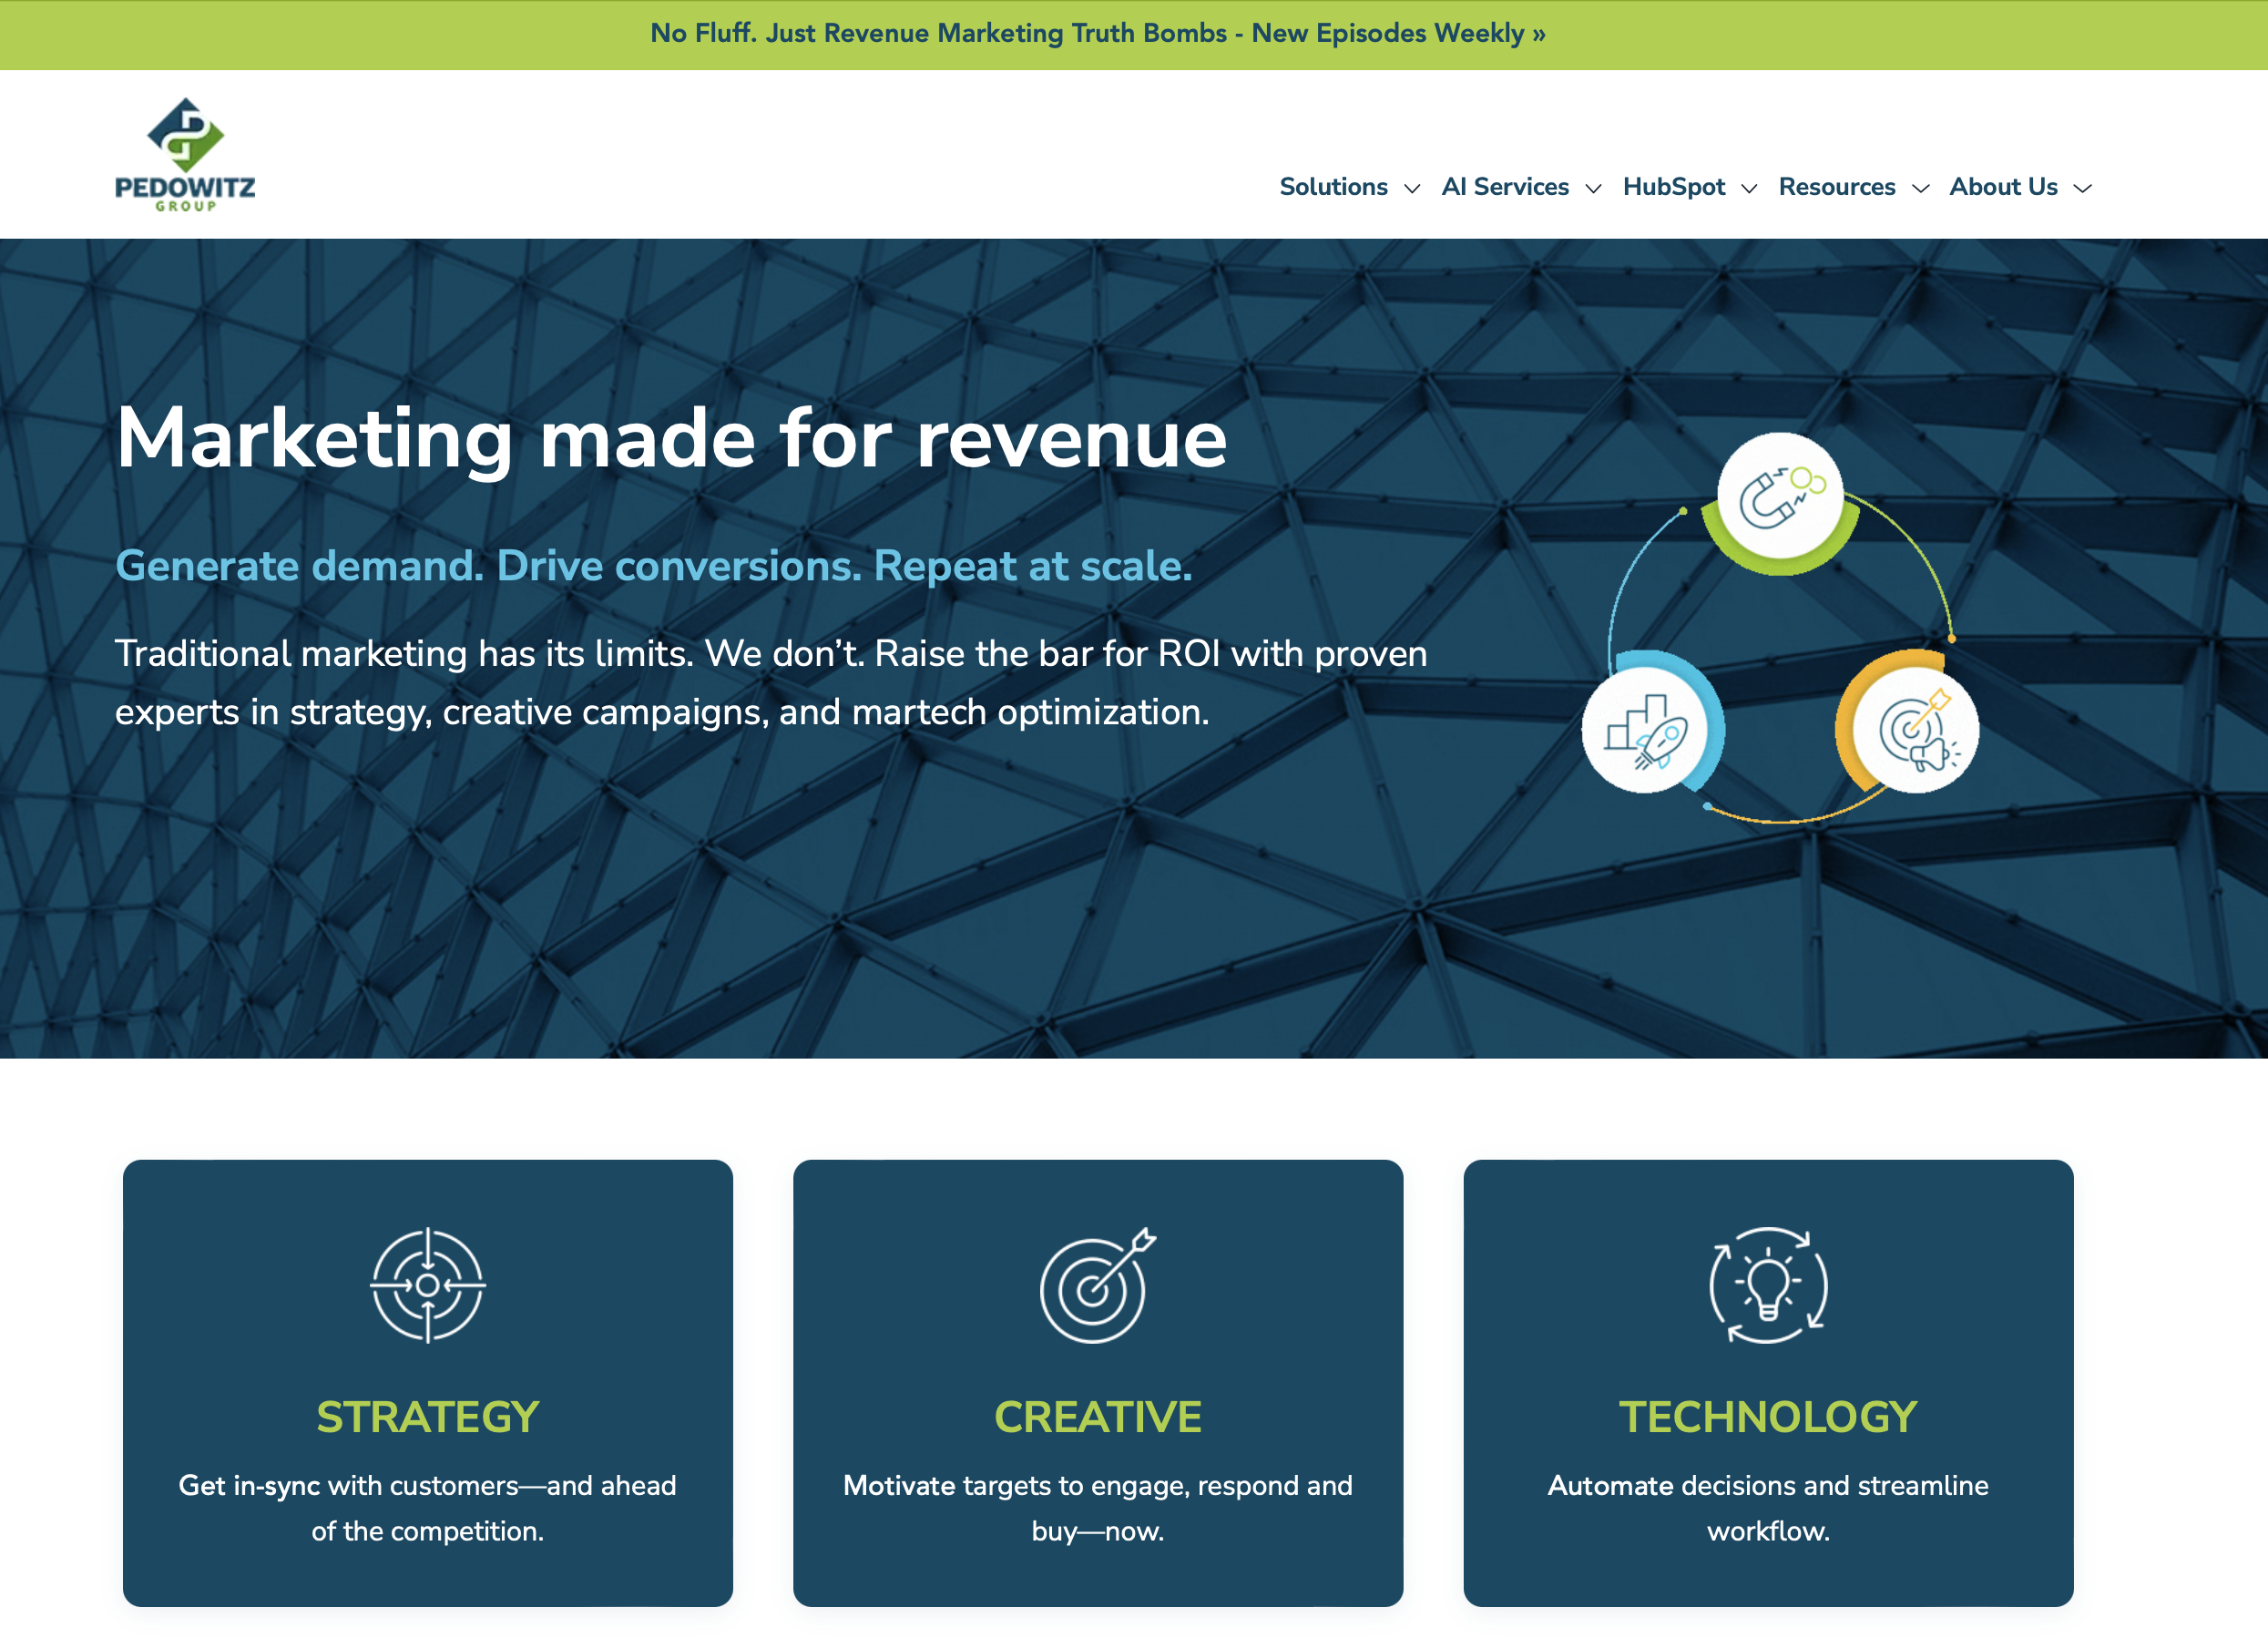Expand the About Us chevron arrow

pos(2083,189)
